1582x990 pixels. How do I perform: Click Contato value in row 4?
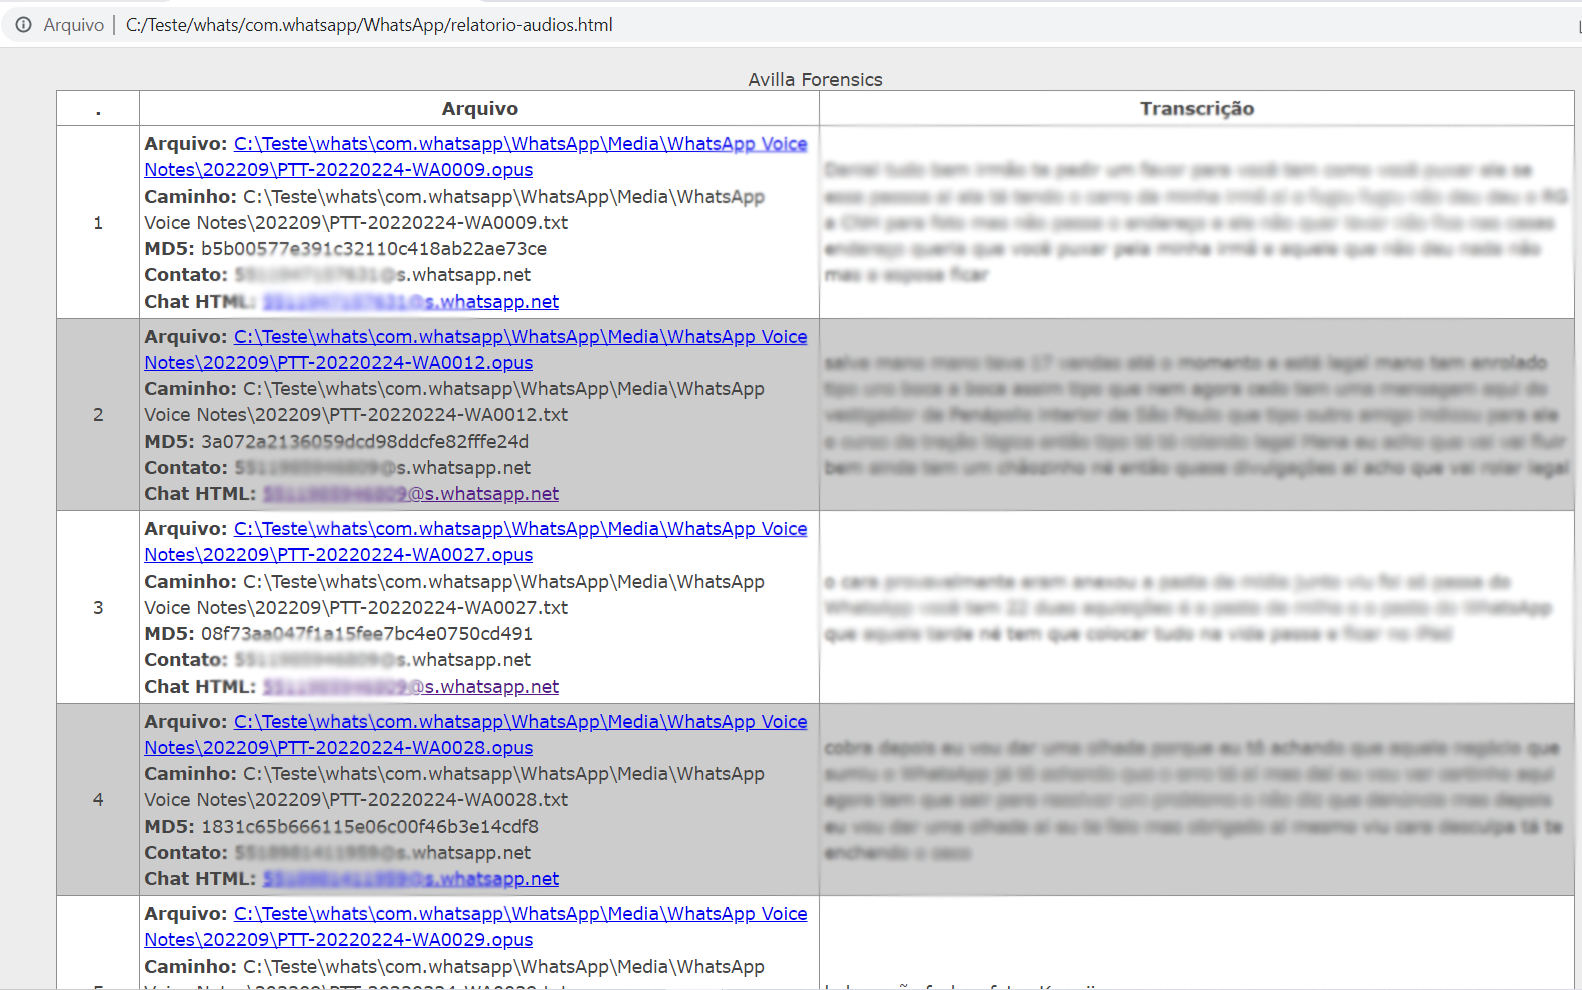[383, 853]
